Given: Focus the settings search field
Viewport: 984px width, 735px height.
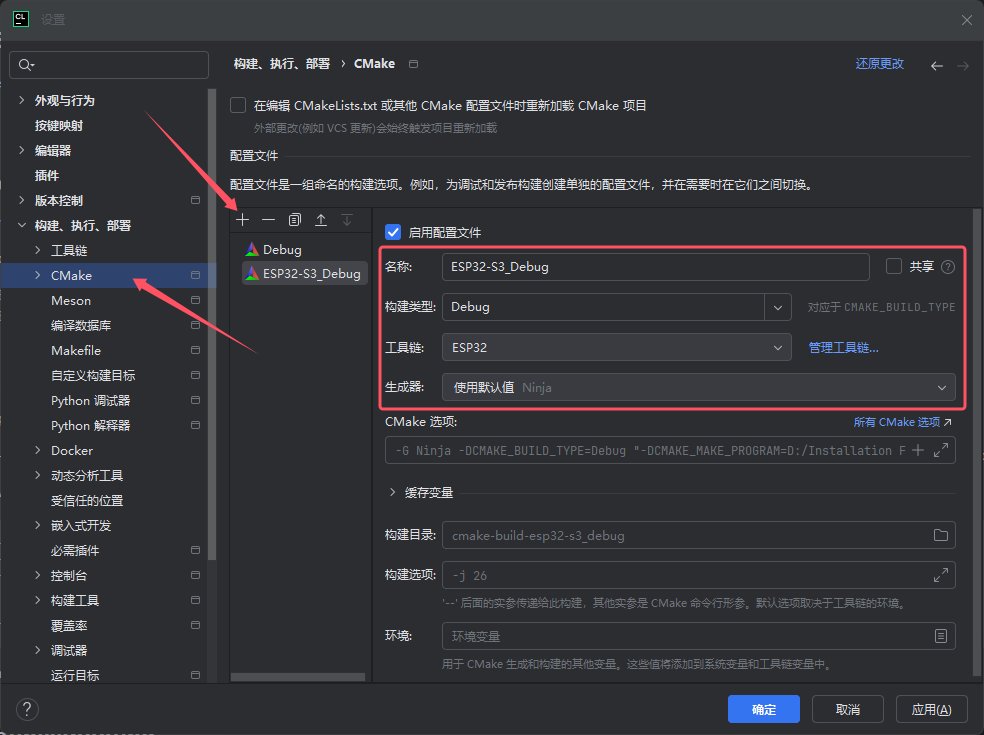Looking at the screenshot, I should click(109, 65).
